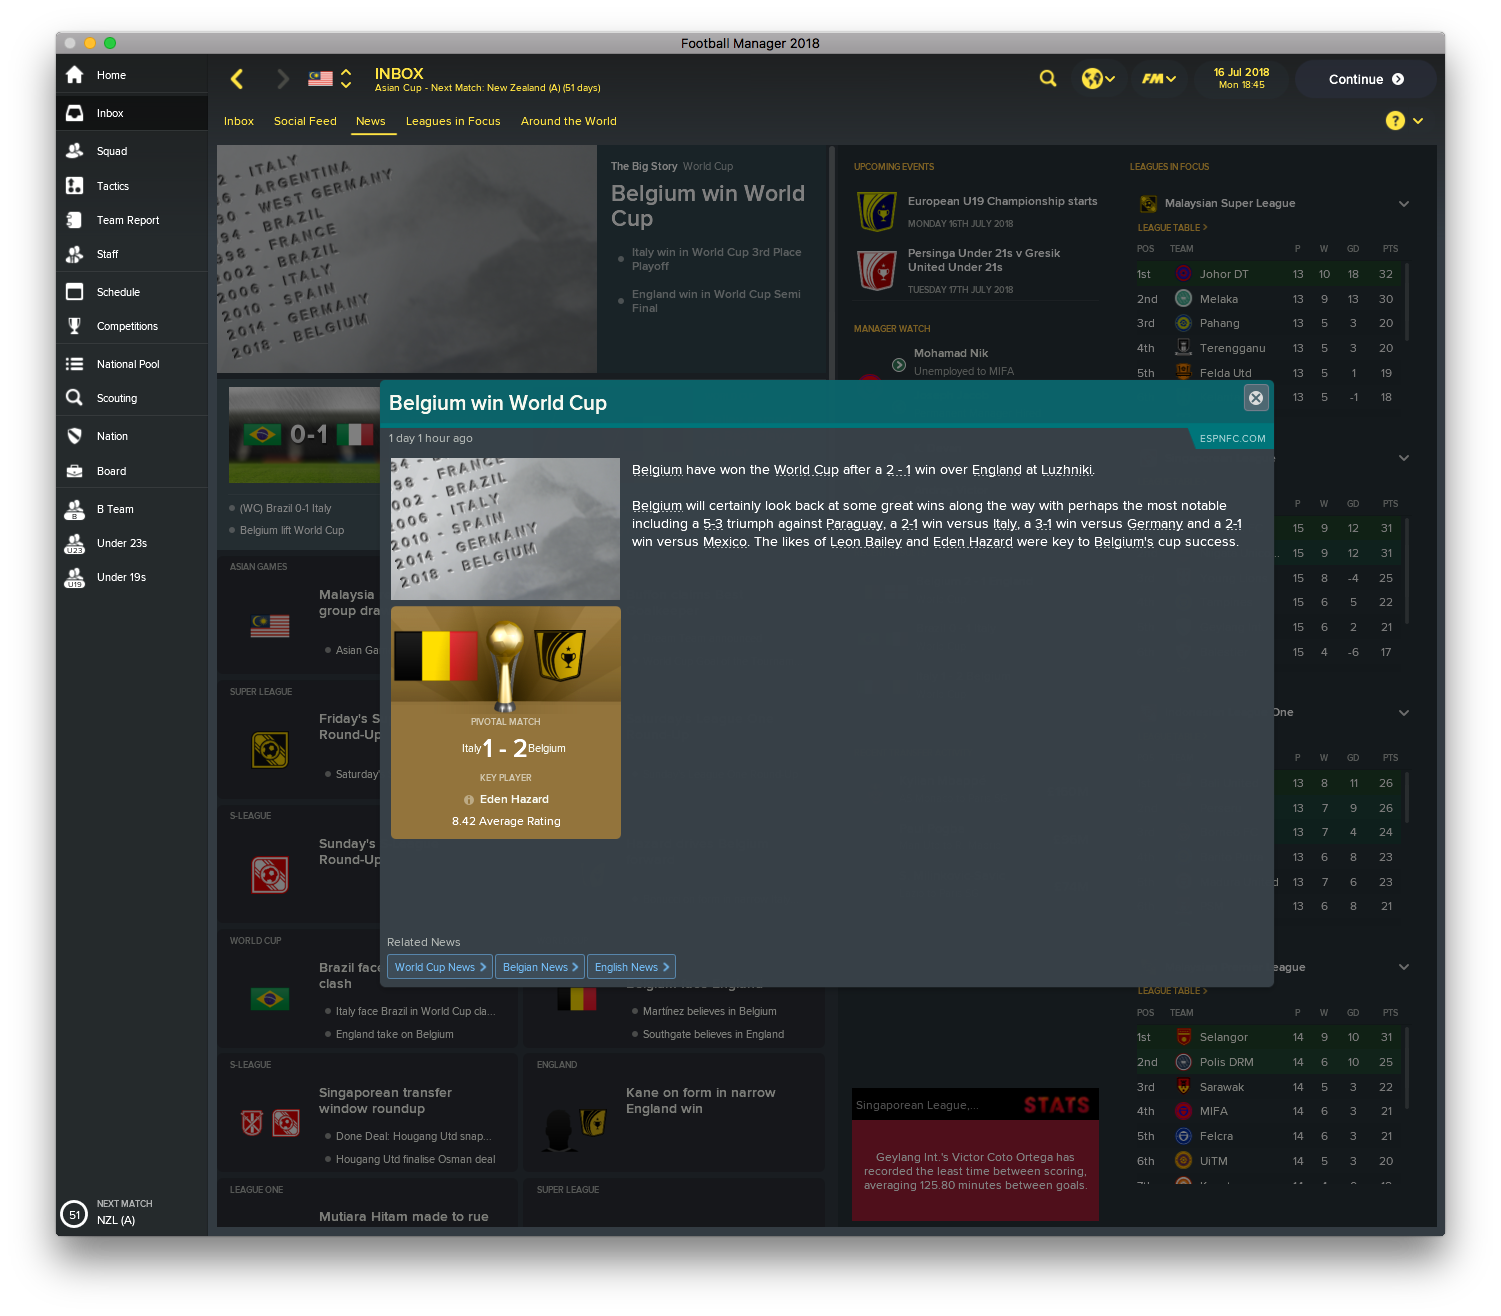Open B Team squad icon
Viewport: 1501px width, 1316px height.
point(74,509)
